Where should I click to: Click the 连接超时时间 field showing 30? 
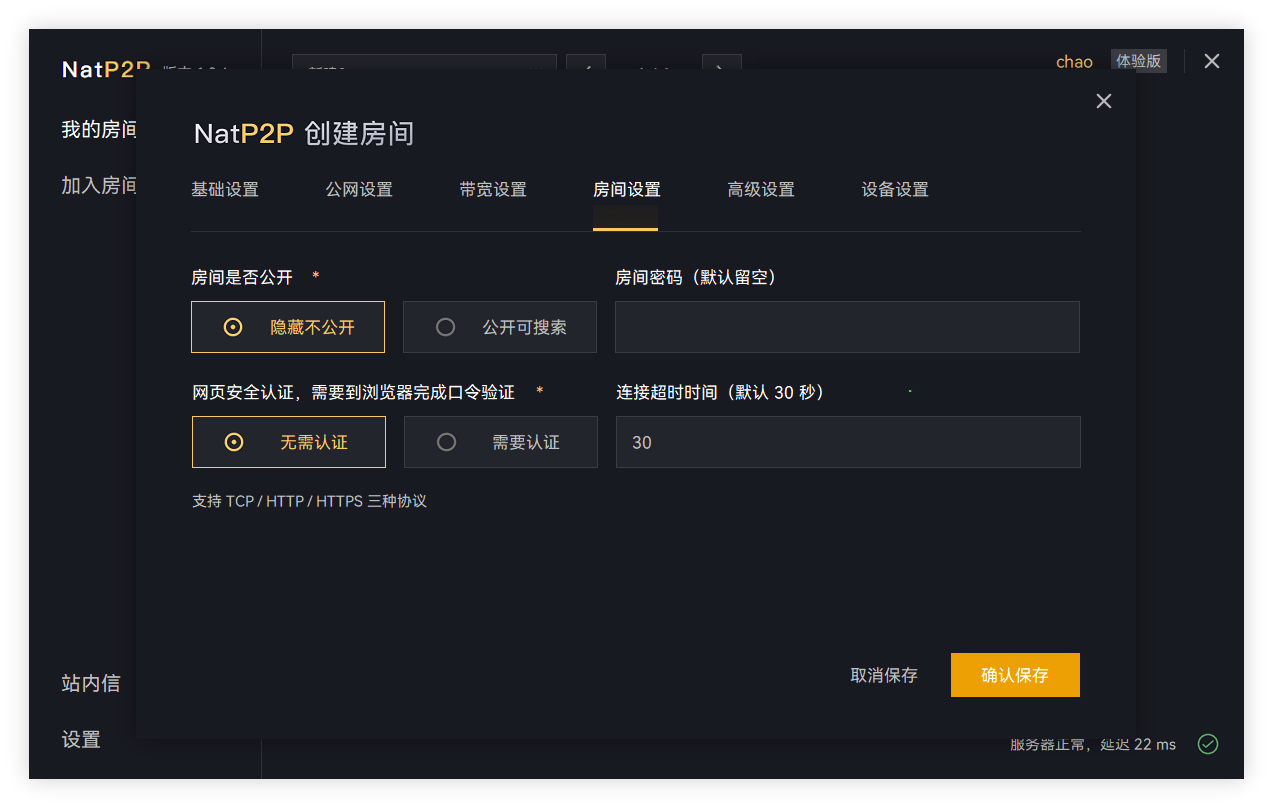point(848,442)
